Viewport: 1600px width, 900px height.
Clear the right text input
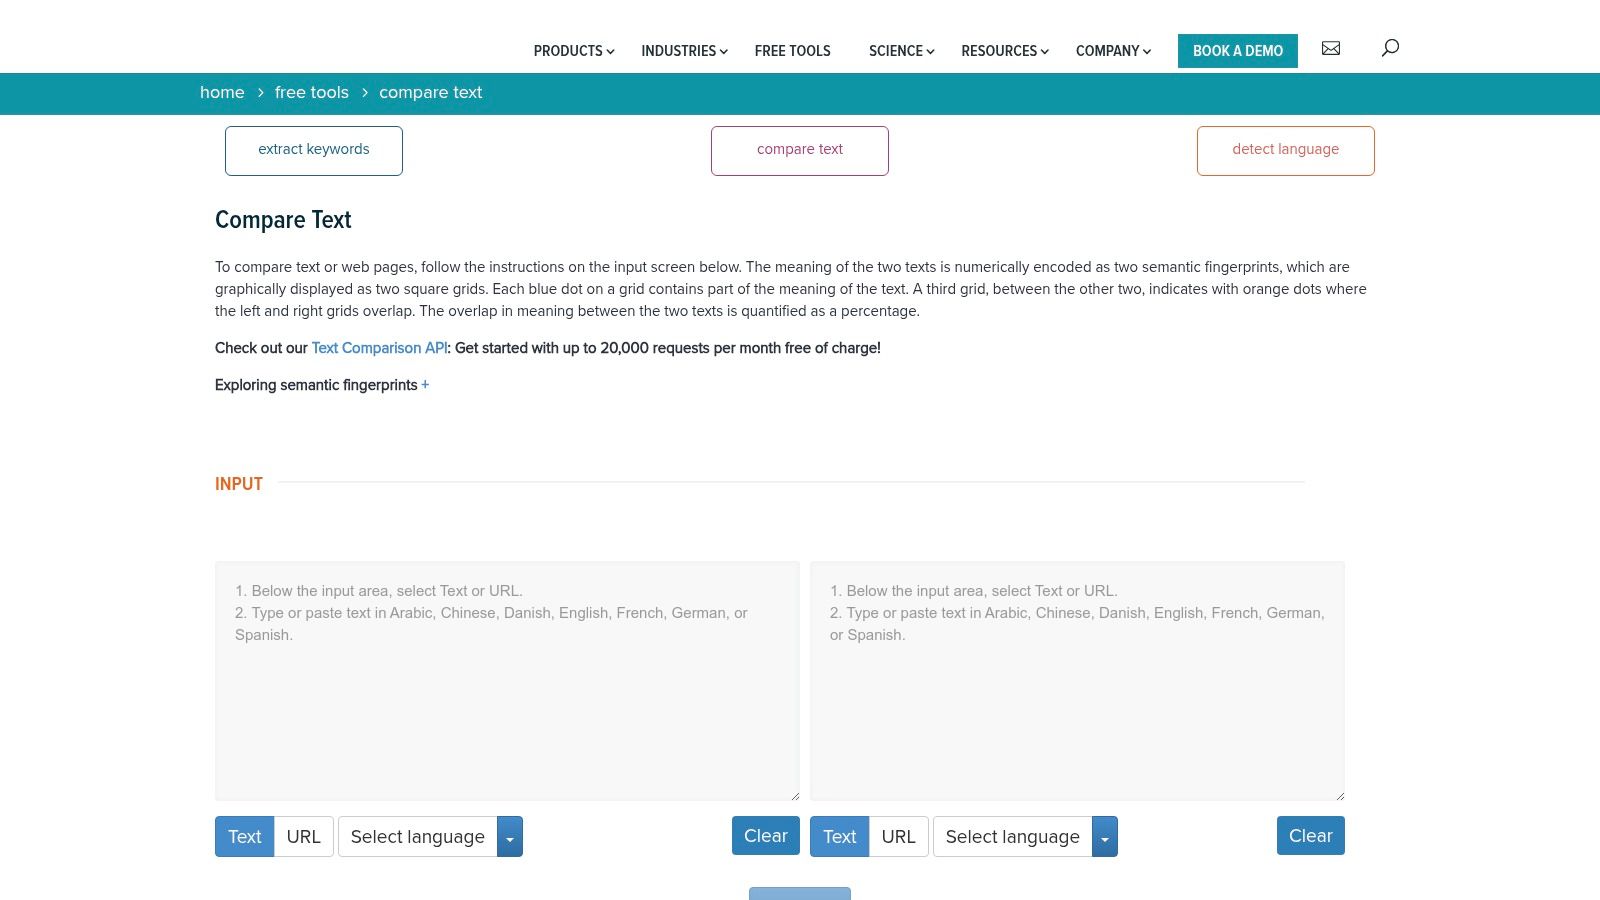click(1310, 836)
